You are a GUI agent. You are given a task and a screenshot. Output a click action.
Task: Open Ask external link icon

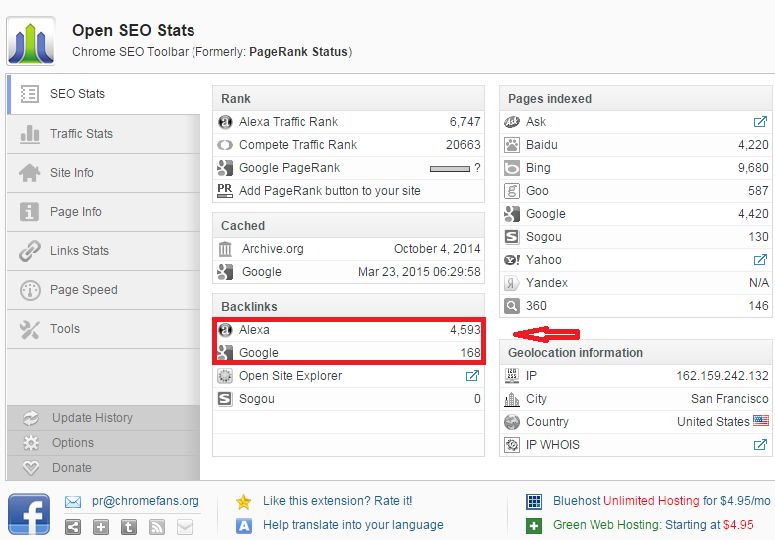[760, 122]
